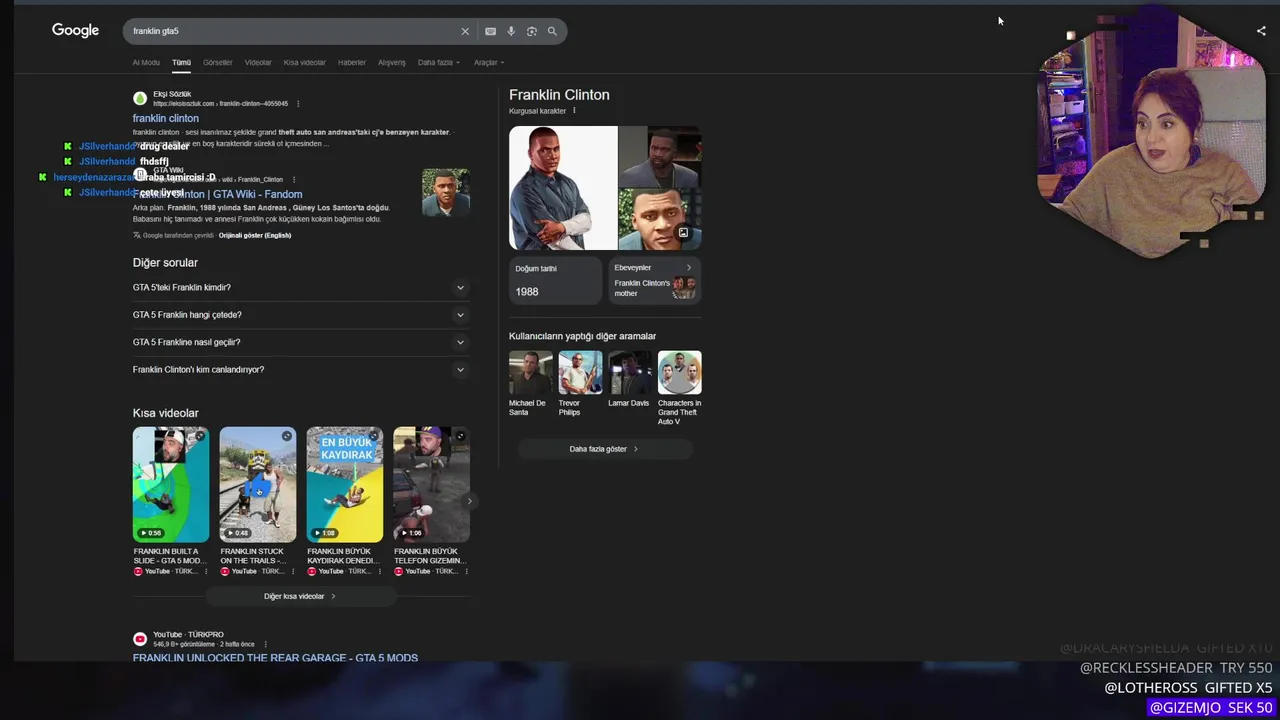Open Ekşi Sözlük result options dots
This screenshot has width=1280, height=720.
pyautogui.click(x=298, y=103)
